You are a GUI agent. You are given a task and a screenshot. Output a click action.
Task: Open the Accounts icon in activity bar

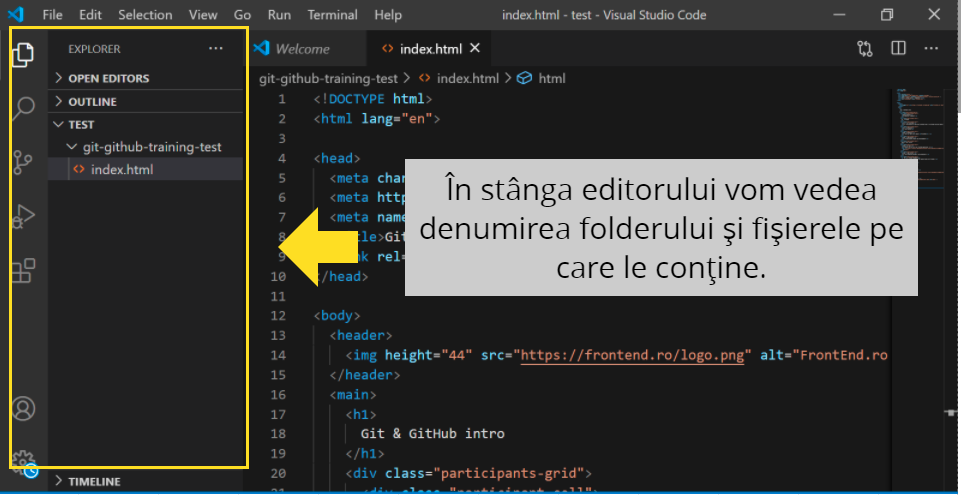[x=23, y=409]
